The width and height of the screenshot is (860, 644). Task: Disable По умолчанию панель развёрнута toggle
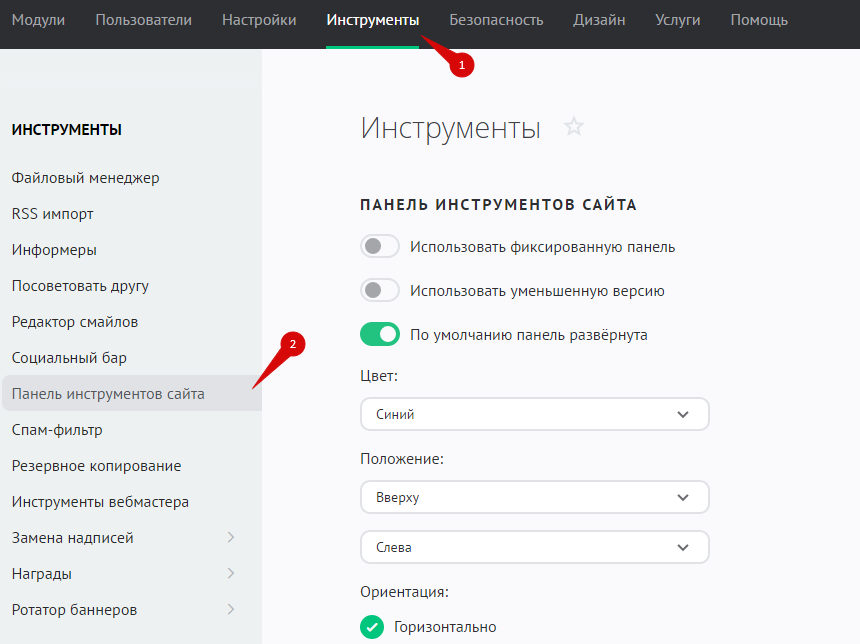380,335
